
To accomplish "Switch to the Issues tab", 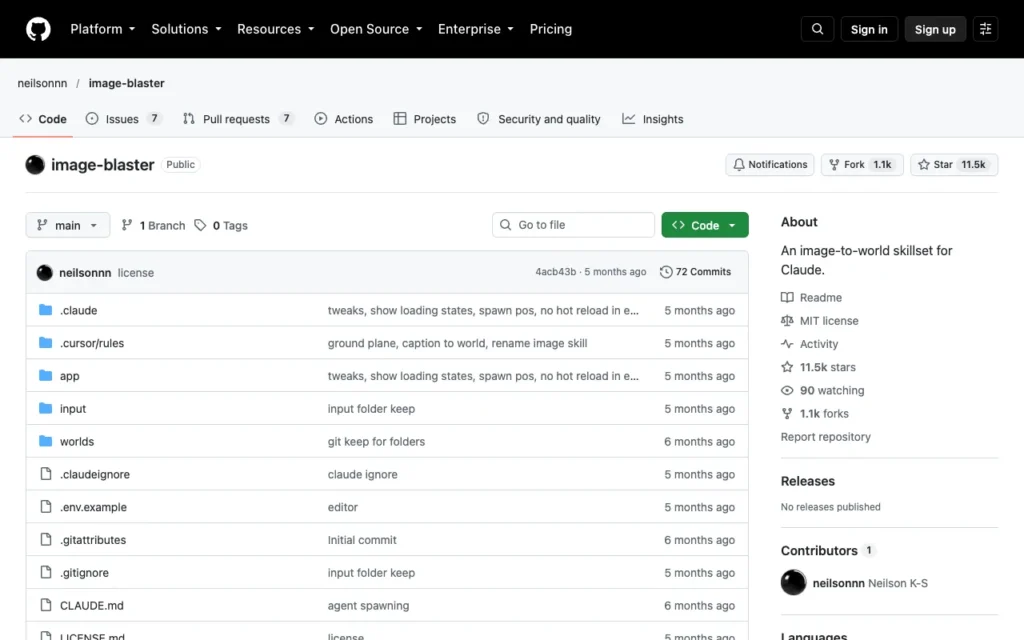I will tap(123, 119).
